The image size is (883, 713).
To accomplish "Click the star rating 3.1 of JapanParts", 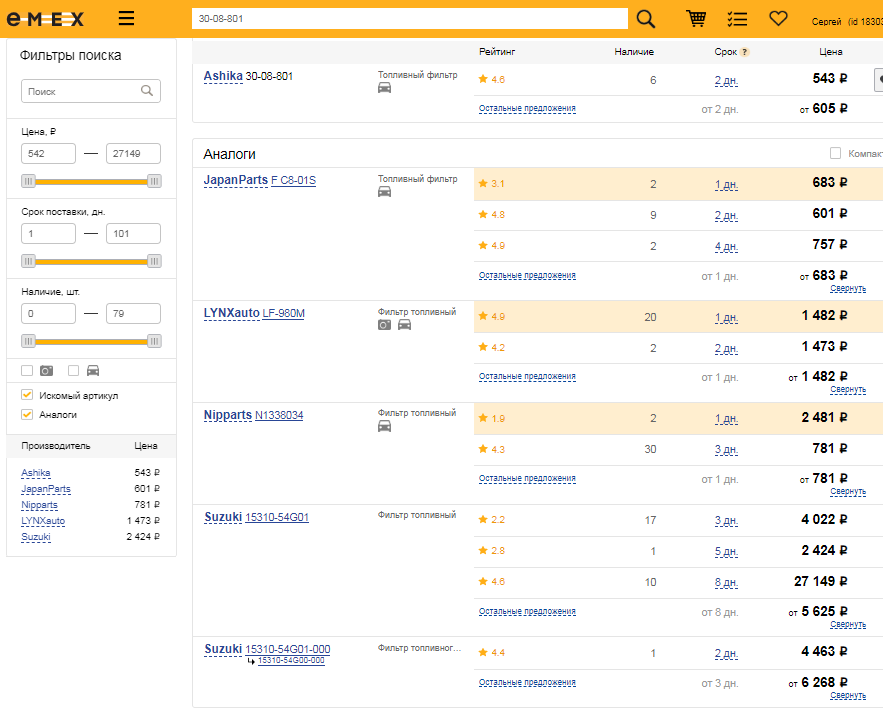I will [x=492, y=184].
